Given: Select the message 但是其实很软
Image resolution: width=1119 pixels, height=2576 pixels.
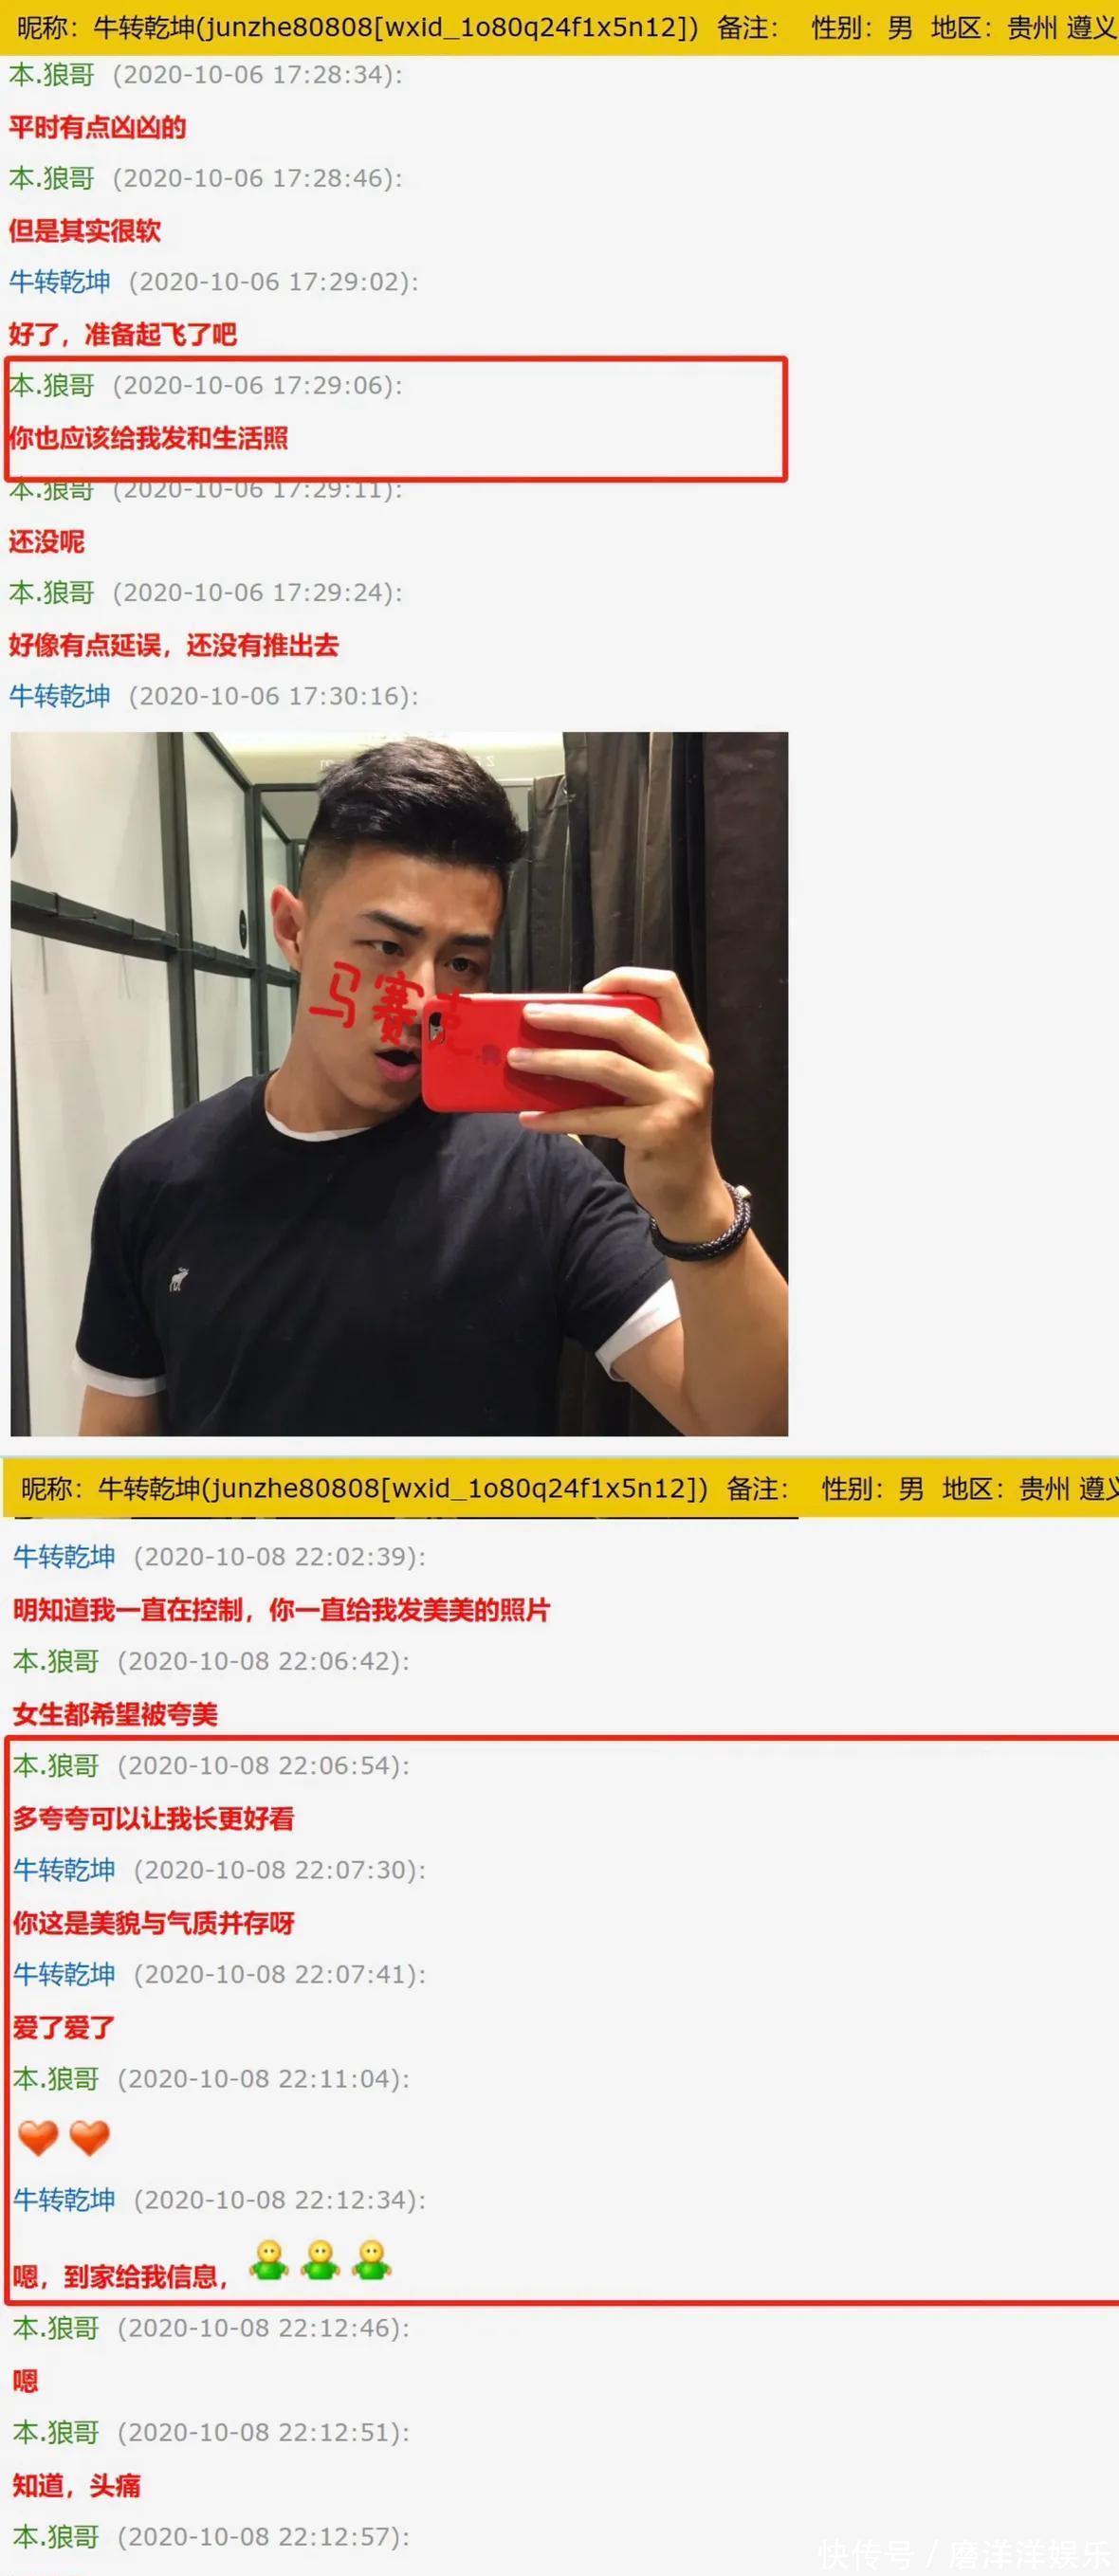Looking at the screenshot, I should [85, 231].
